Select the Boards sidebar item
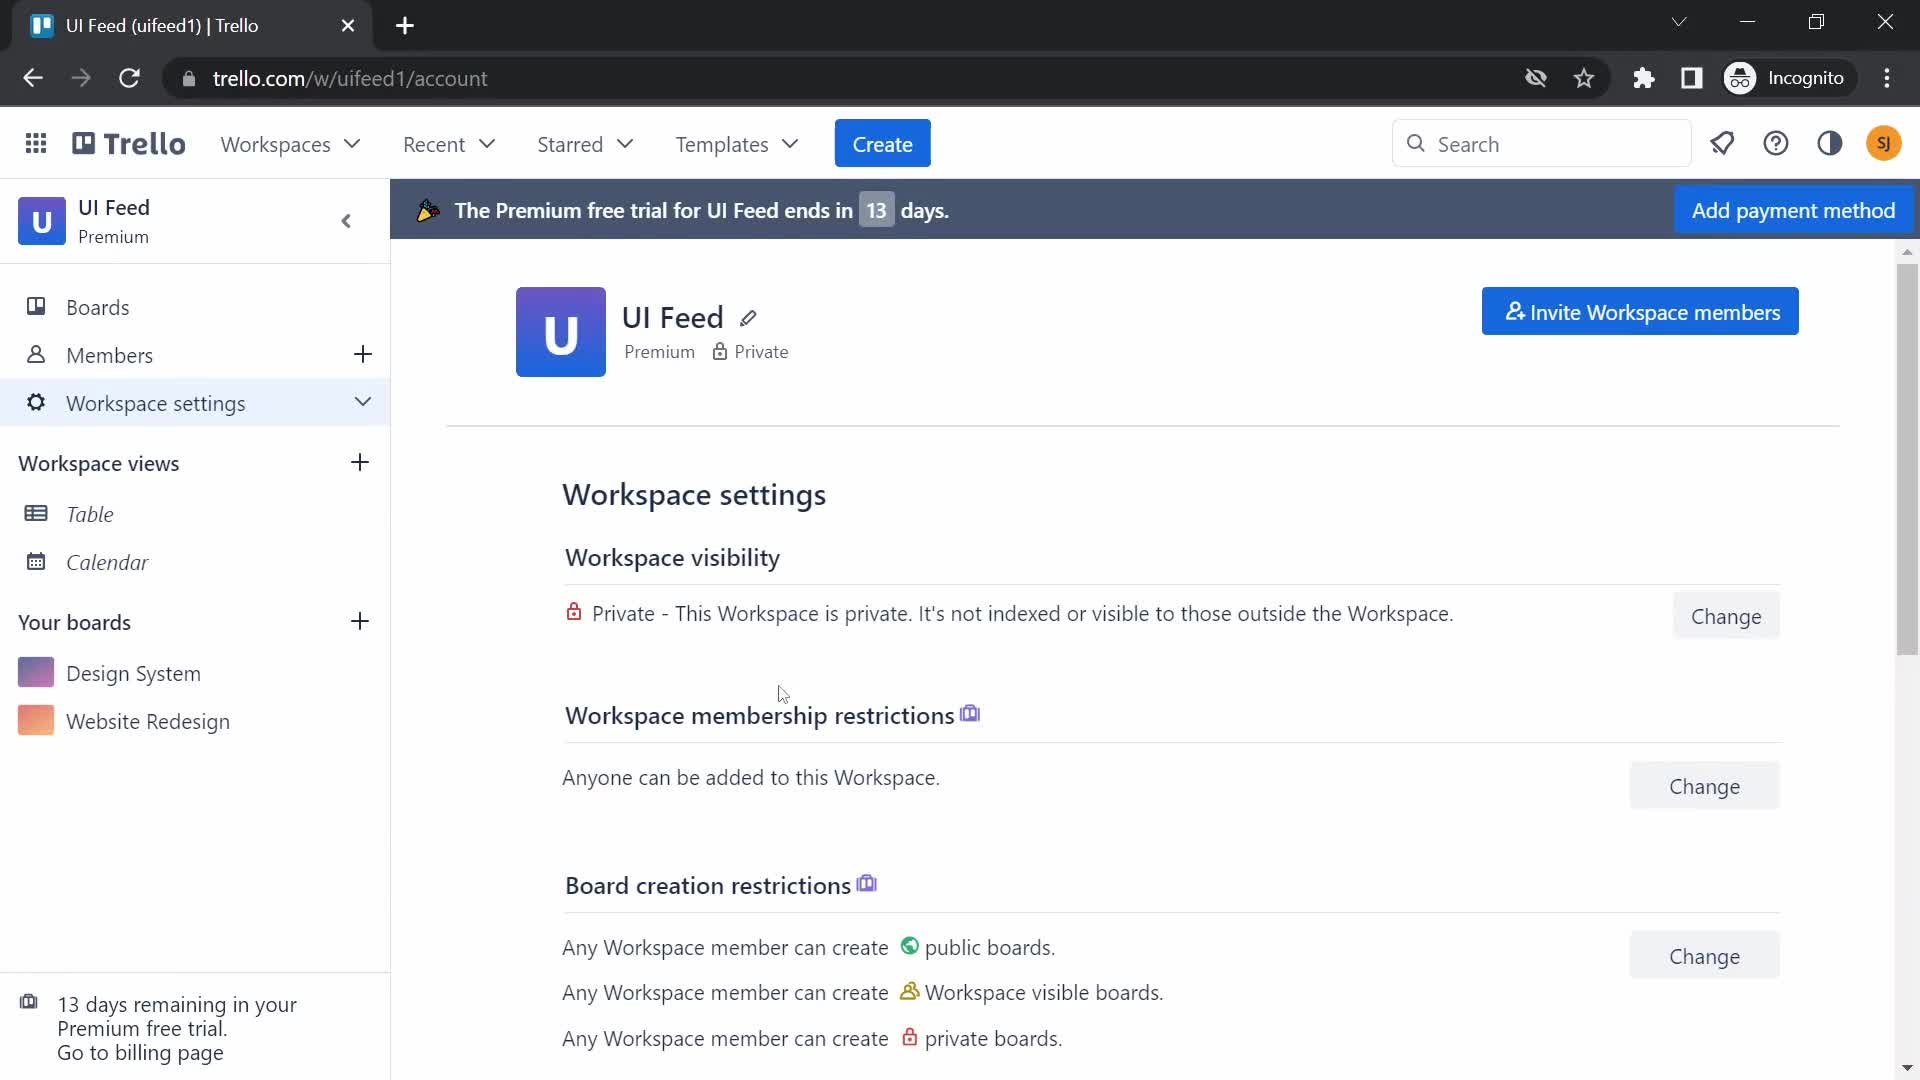The image size is (1920, 1080). [x=98, y=306]
